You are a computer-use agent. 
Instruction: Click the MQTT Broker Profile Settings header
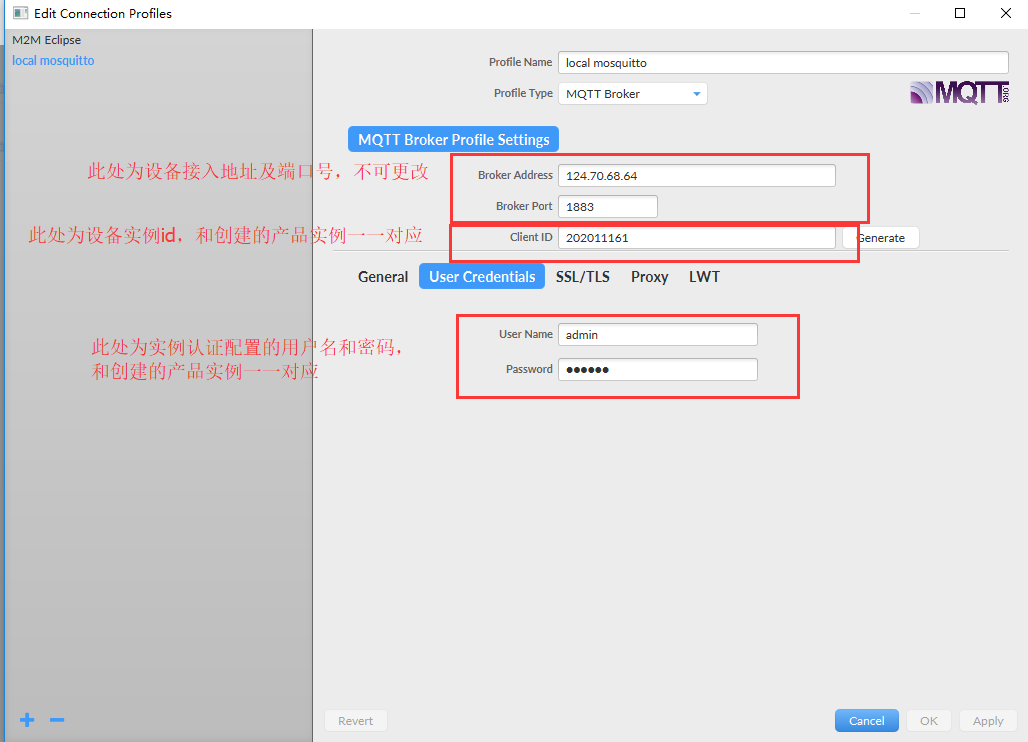point(453,140)
